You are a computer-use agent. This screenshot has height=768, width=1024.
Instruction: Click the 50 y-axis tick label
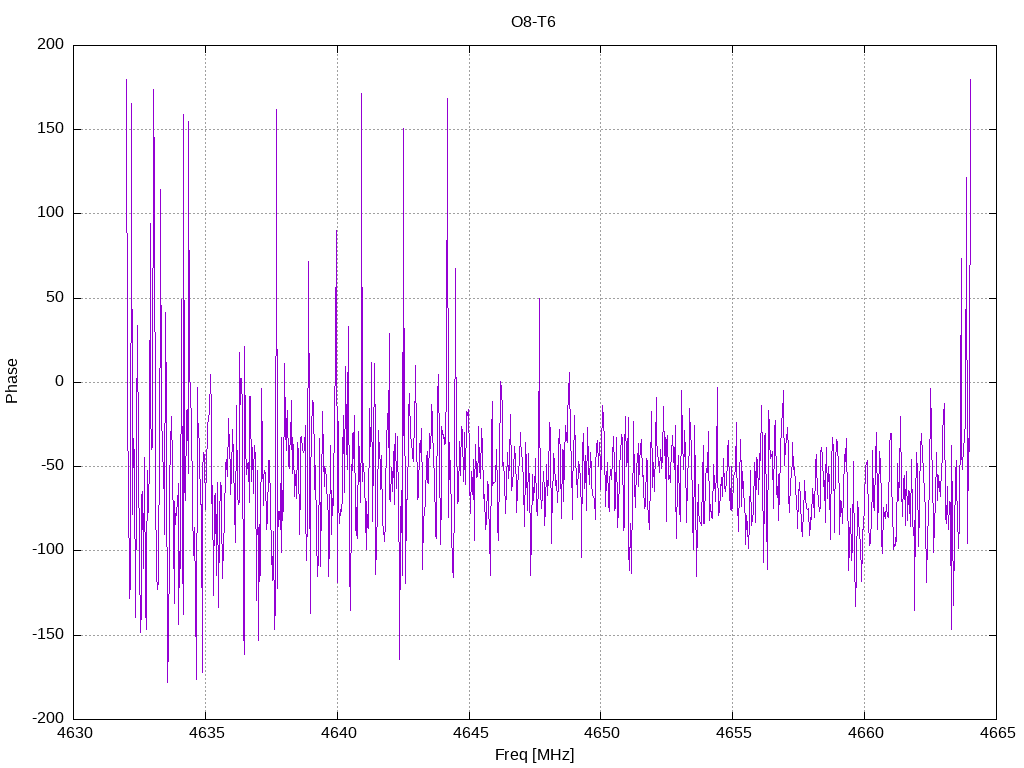tap(56, 298)
